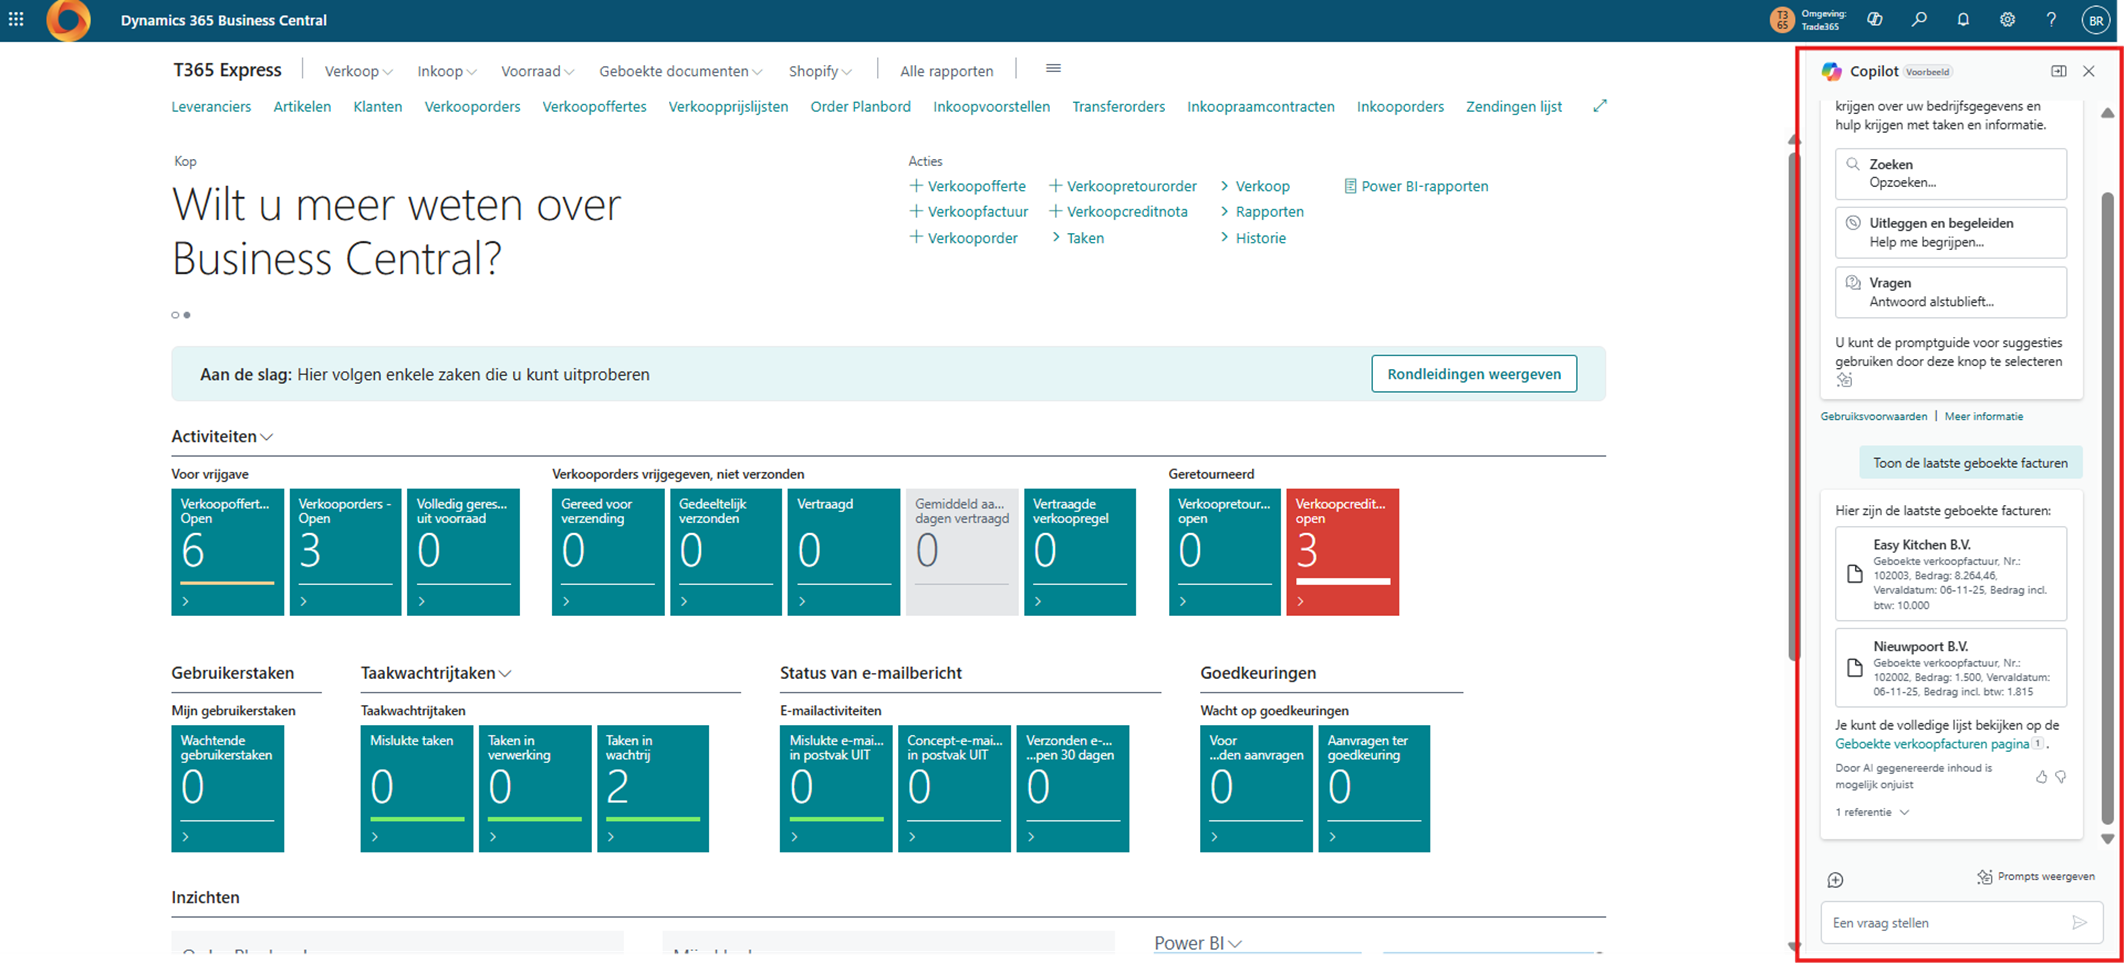The width and height of the screenshot is (2125, 964).
Task: Click the Copilot icon in top bar
Action: coord(1875,20)
